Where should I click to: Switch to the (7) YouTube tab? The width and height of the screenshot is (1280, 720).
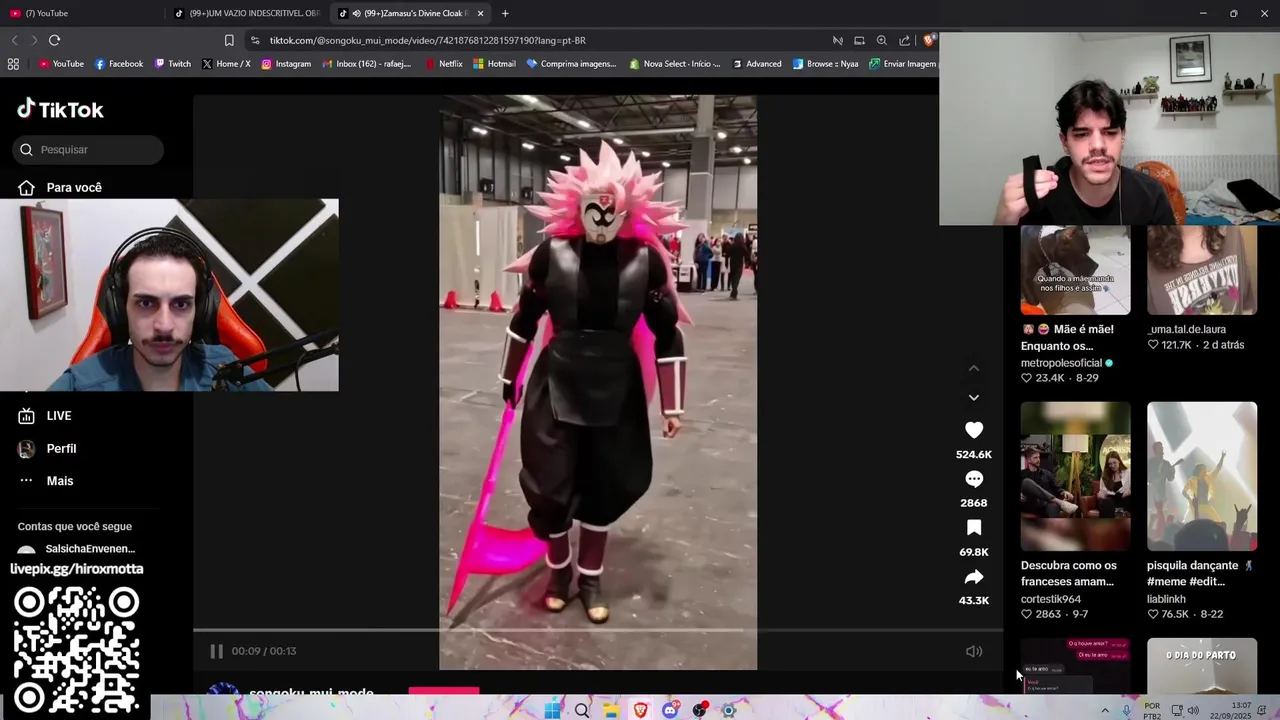pyautogui.click(x=84, y=13)
